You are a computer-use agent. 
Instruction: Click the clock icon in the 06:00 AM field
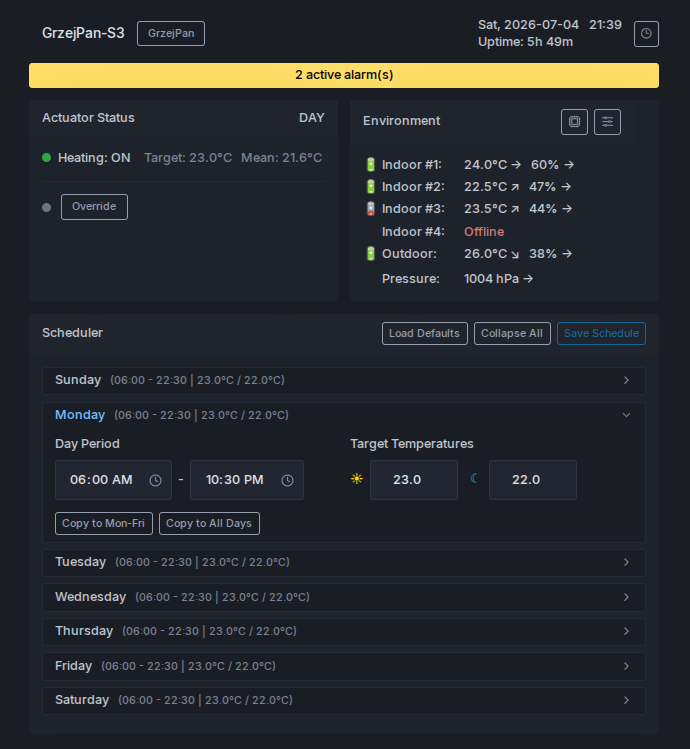[155, 480]
